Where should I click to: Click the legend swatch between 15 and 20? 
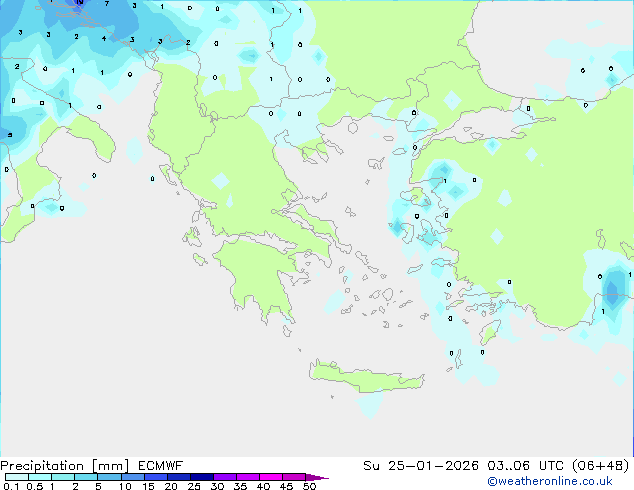(x=156, y=477)
